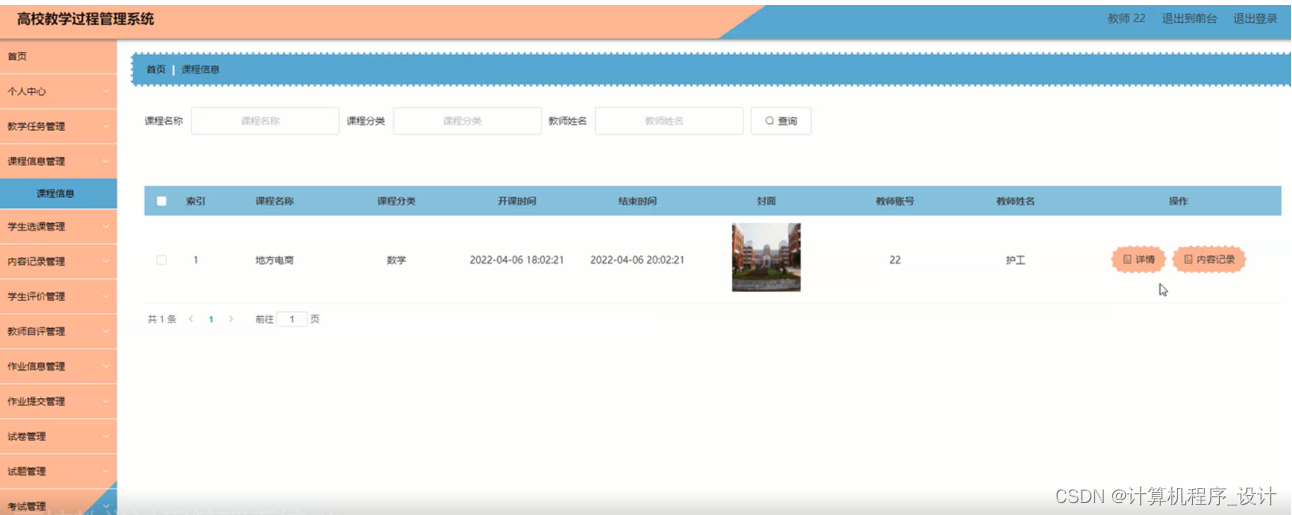Click the 封面 column header
Image resolution: width=1292 pixels, height=515 pixels.
point(766,201)
